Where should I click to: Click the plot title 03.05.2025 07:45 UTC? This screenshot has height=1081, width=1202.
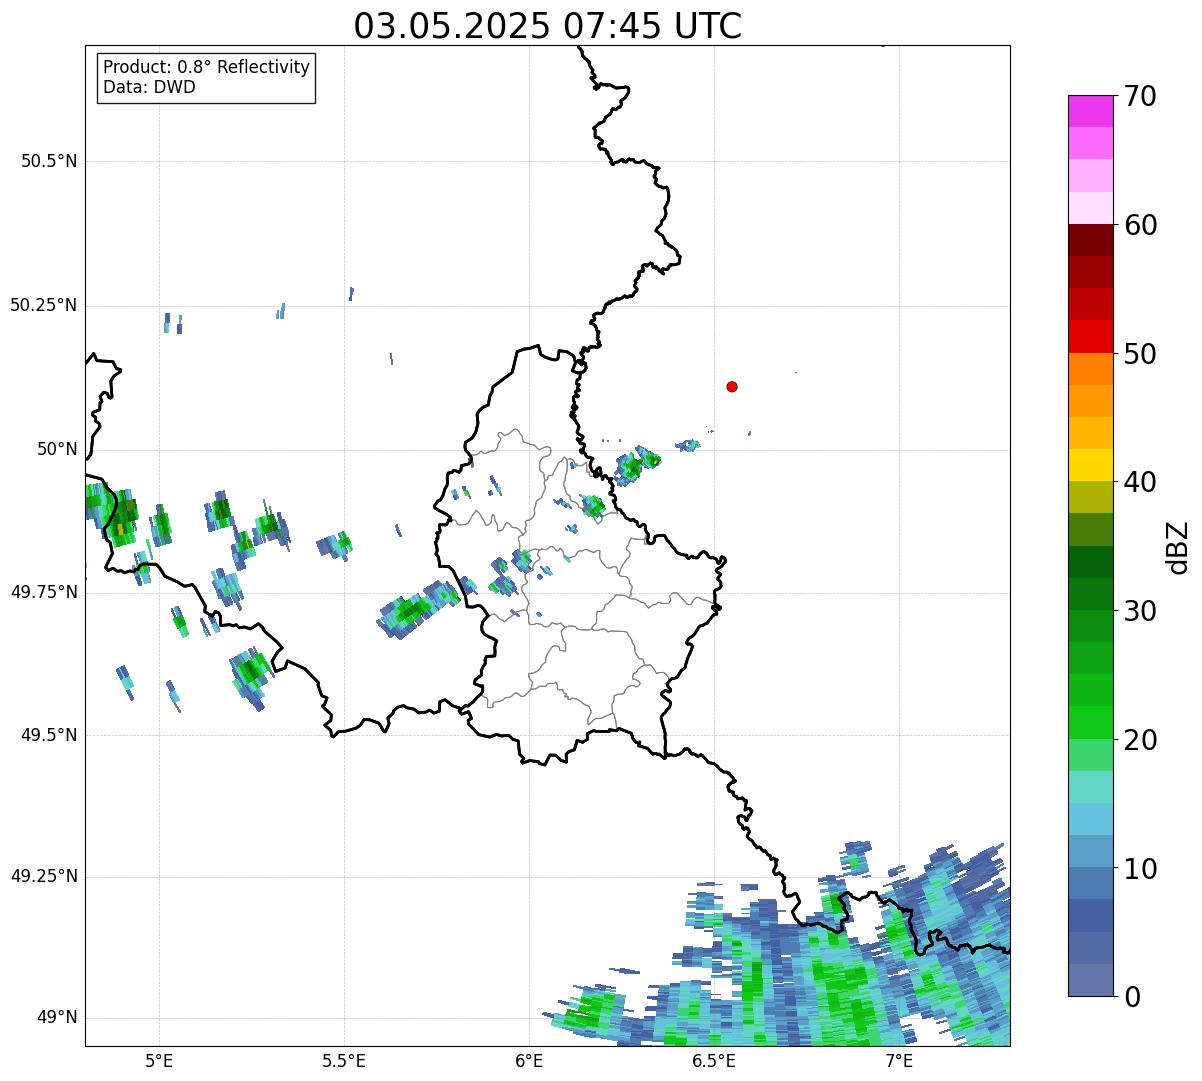[x=548, y=26]
